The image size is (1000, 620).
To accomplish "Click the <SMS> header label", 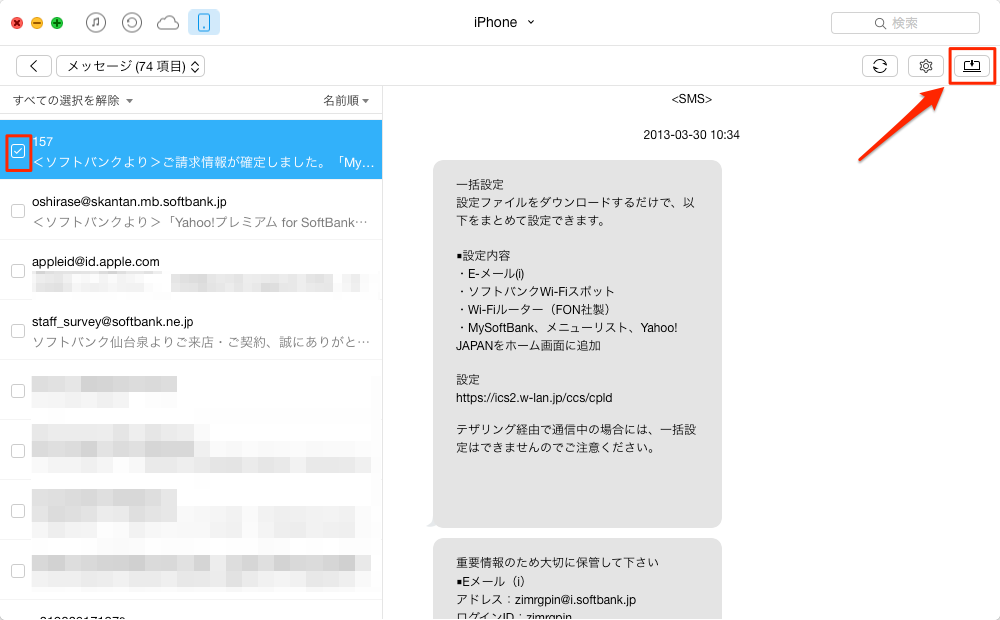I will tap(691, 99).
